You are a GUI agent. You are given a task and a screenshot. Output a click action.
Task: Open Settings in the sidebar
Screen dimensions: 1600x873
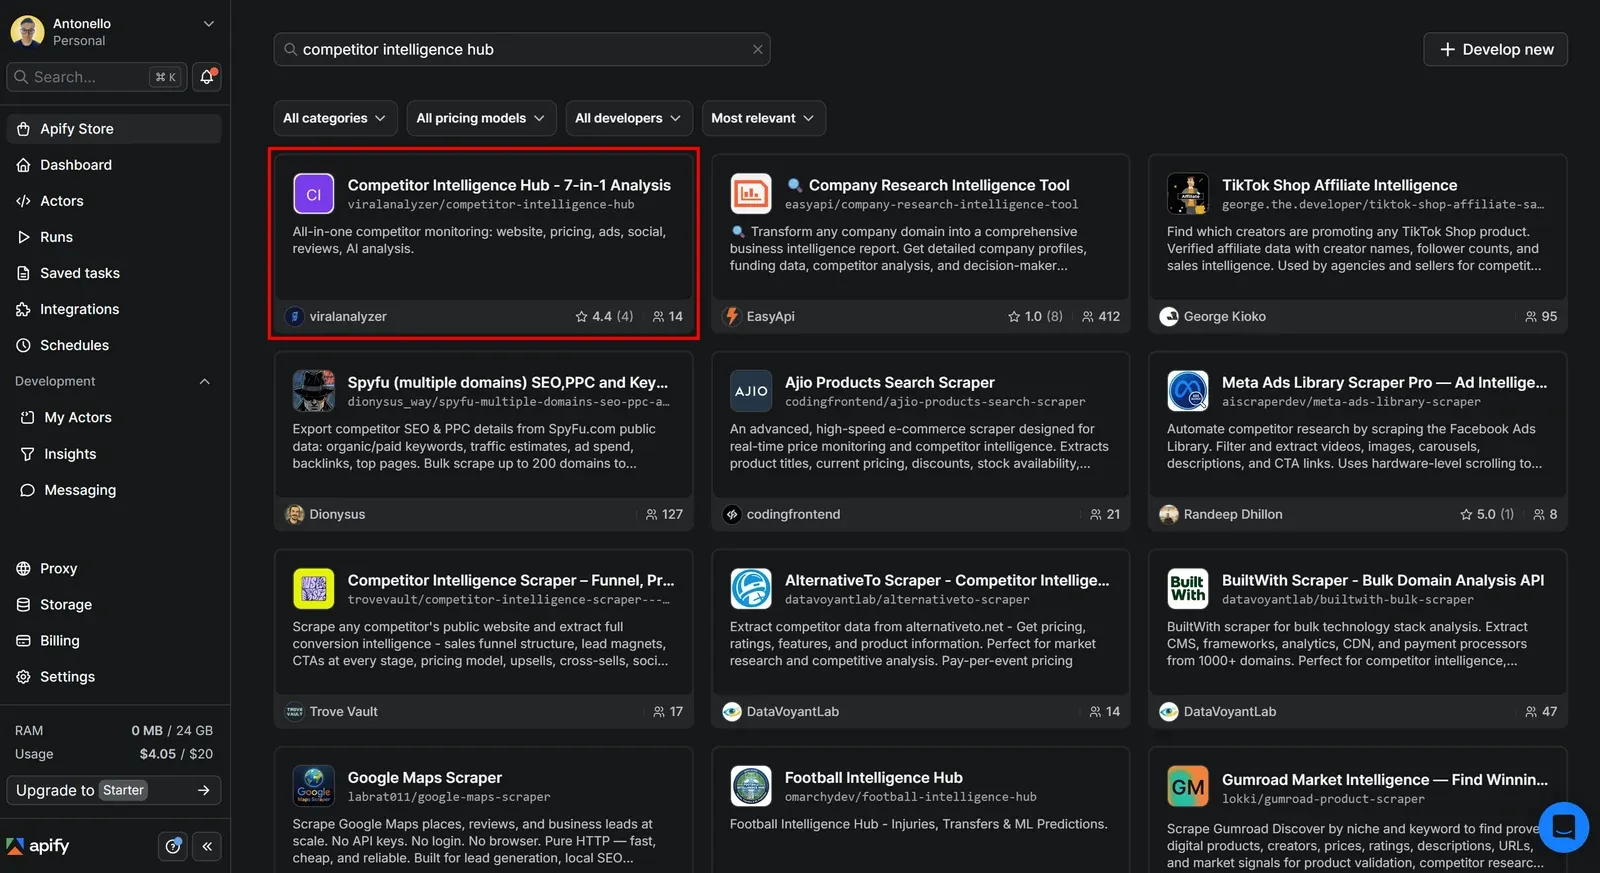(114, 677)
